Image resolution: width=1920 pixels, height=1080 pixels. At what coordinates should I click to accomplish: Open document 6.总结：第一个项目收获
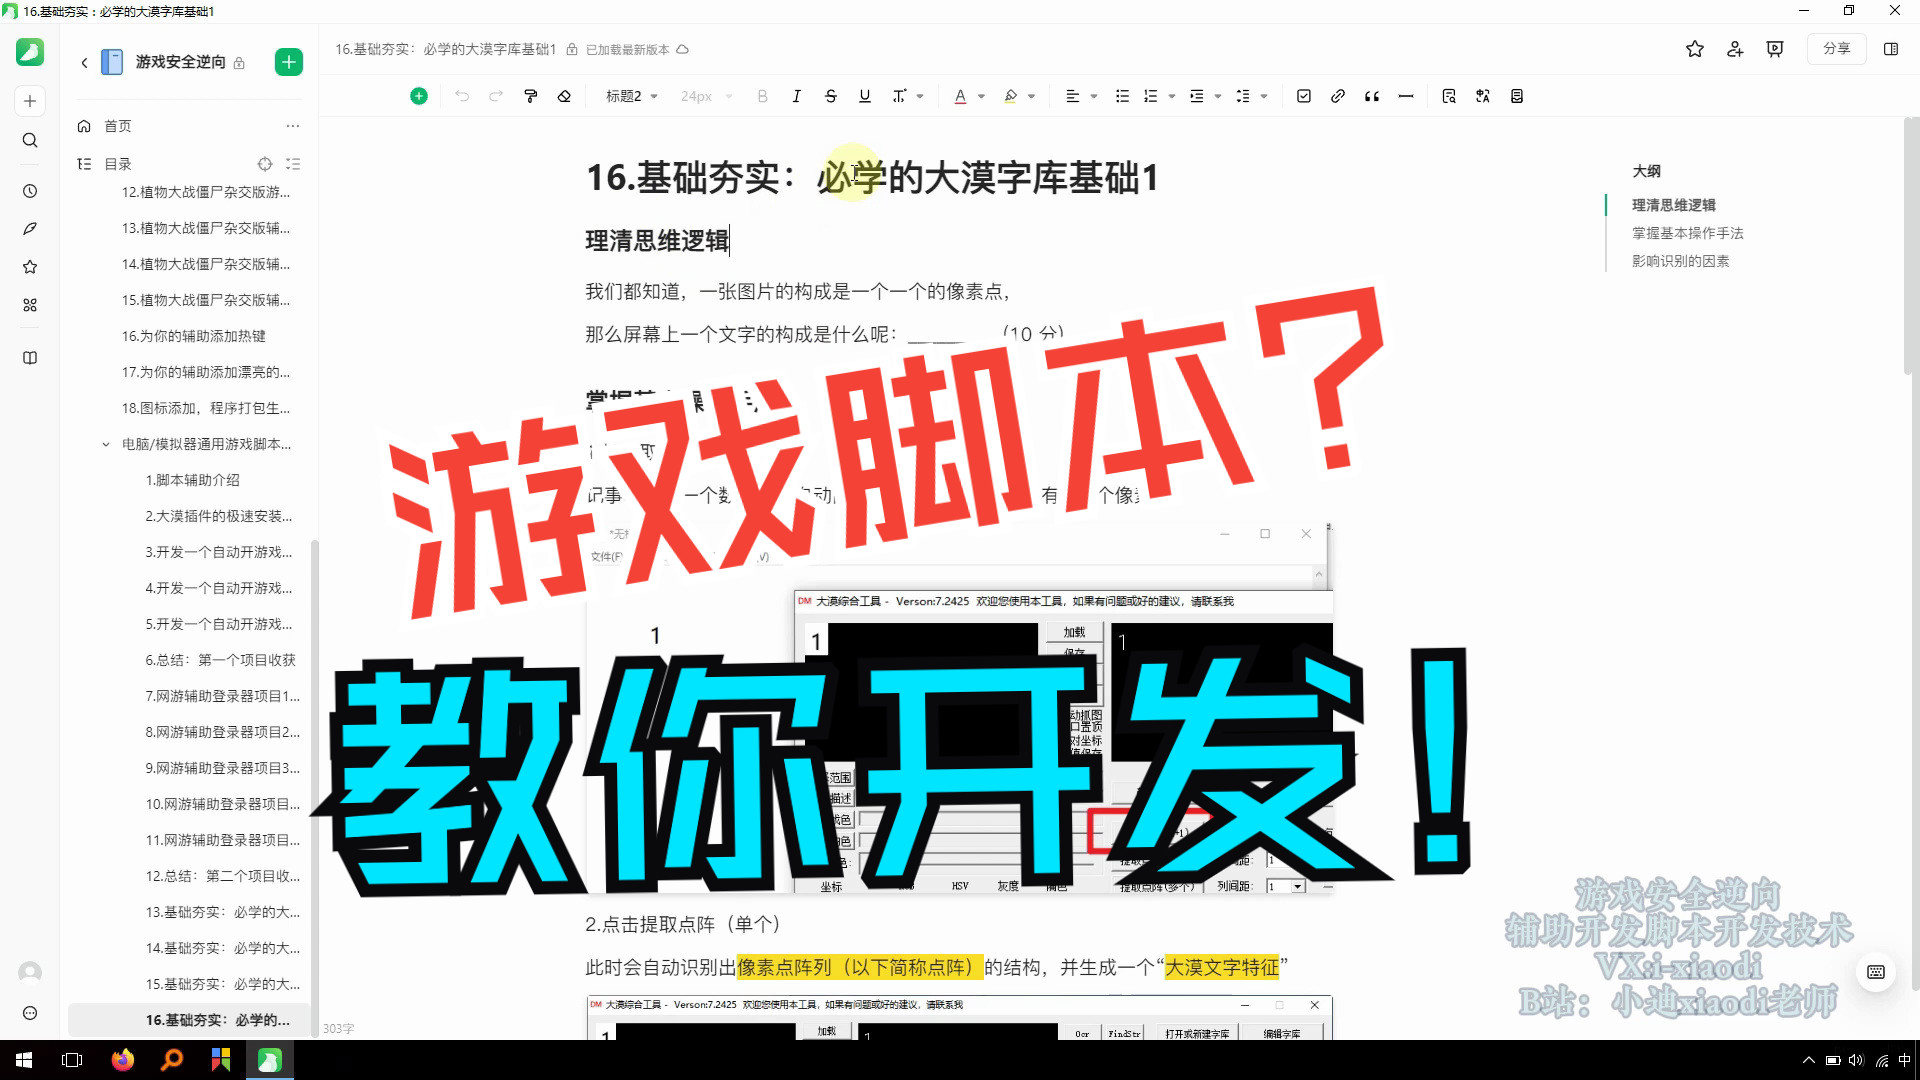click(x=221, y=660)
